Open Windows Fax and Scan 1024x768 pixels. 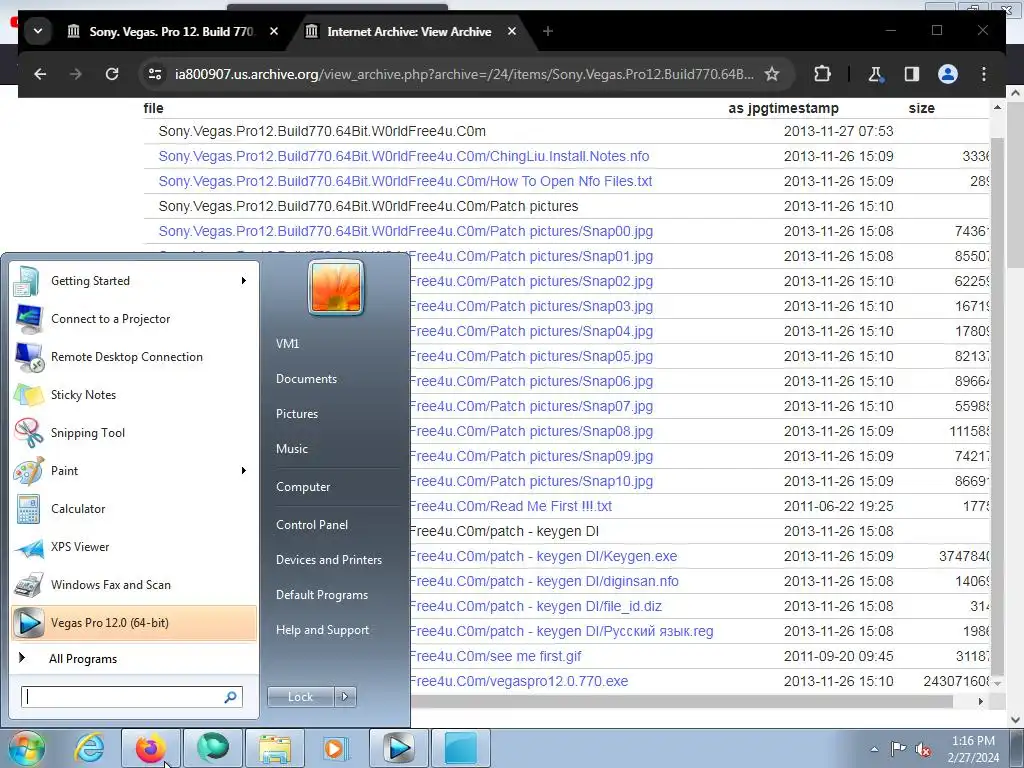coord(134,584)
